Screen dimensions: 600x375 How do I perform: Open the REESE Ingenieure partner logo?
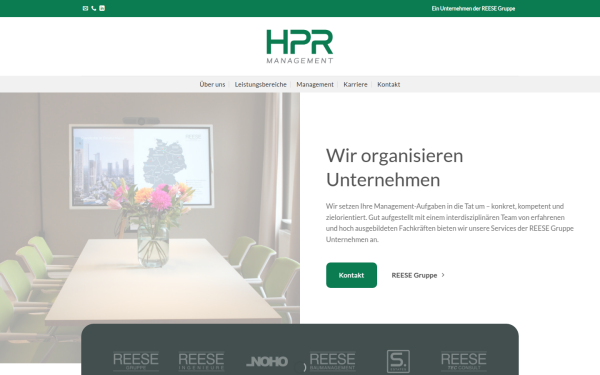[x=201, y=361]
